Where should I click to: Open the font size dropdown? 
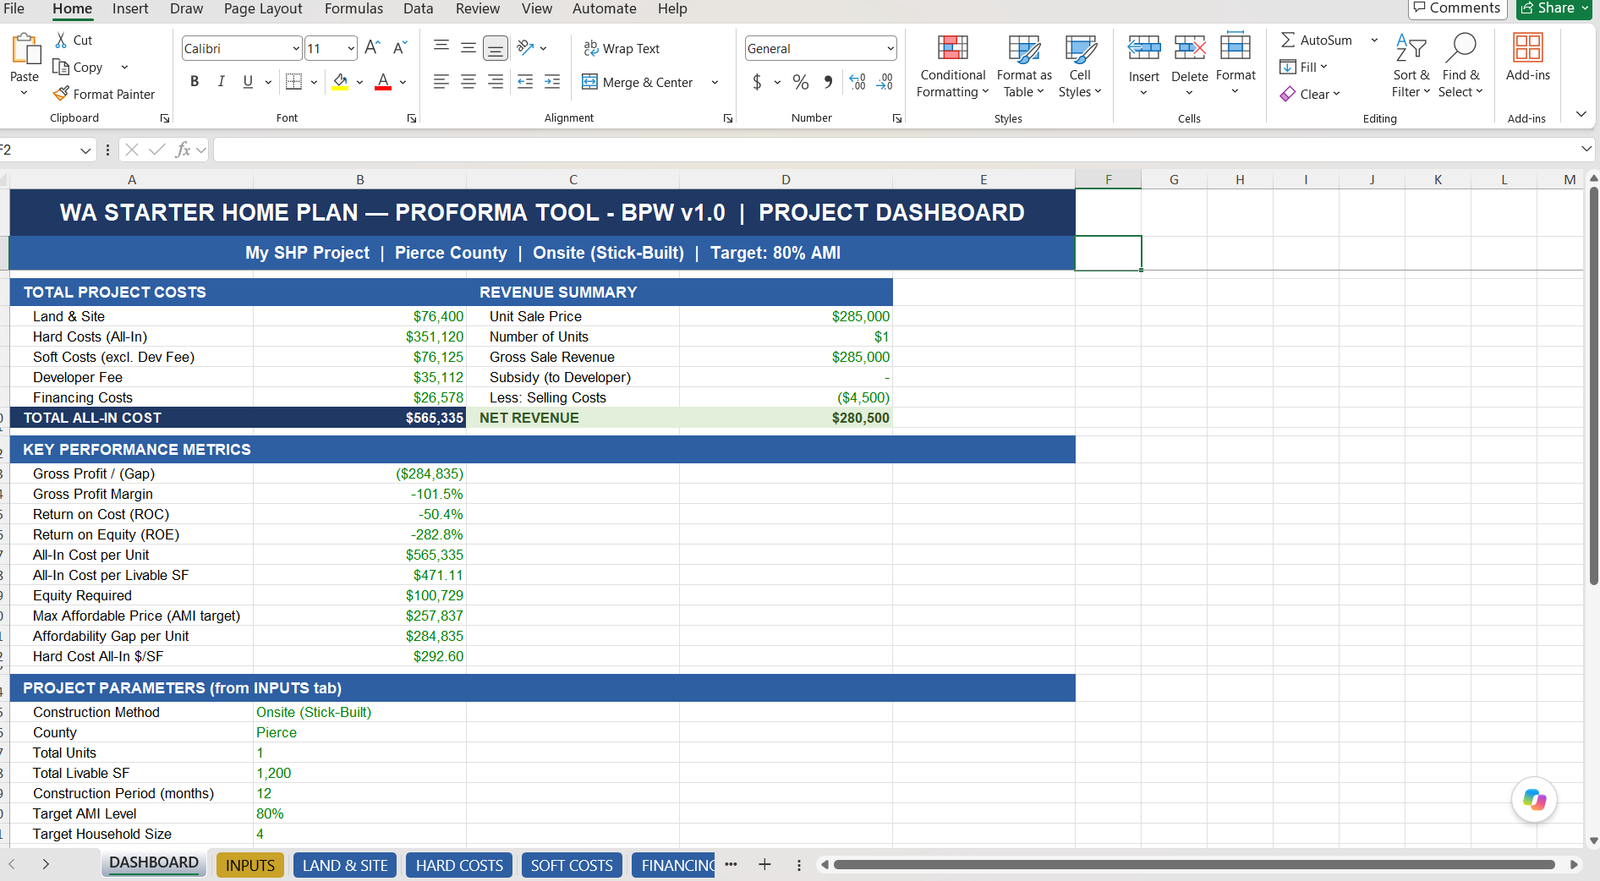coord(351,48)
